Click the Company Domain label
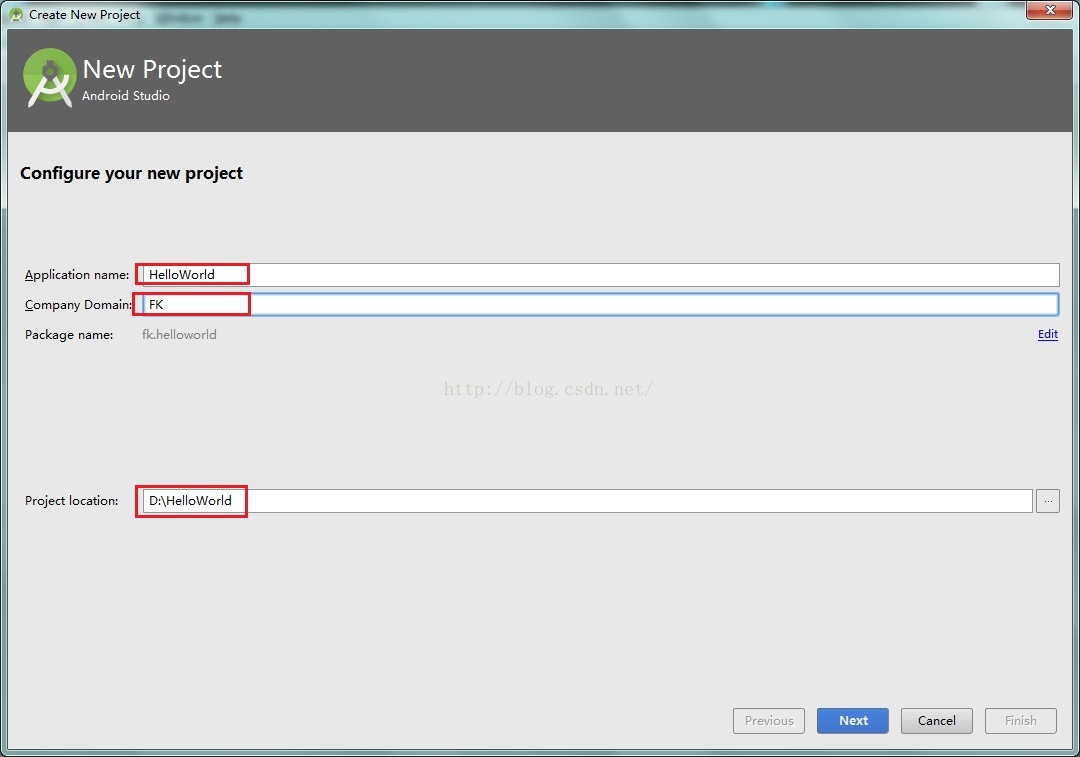The image size is (1080, 757). point(79,304)
